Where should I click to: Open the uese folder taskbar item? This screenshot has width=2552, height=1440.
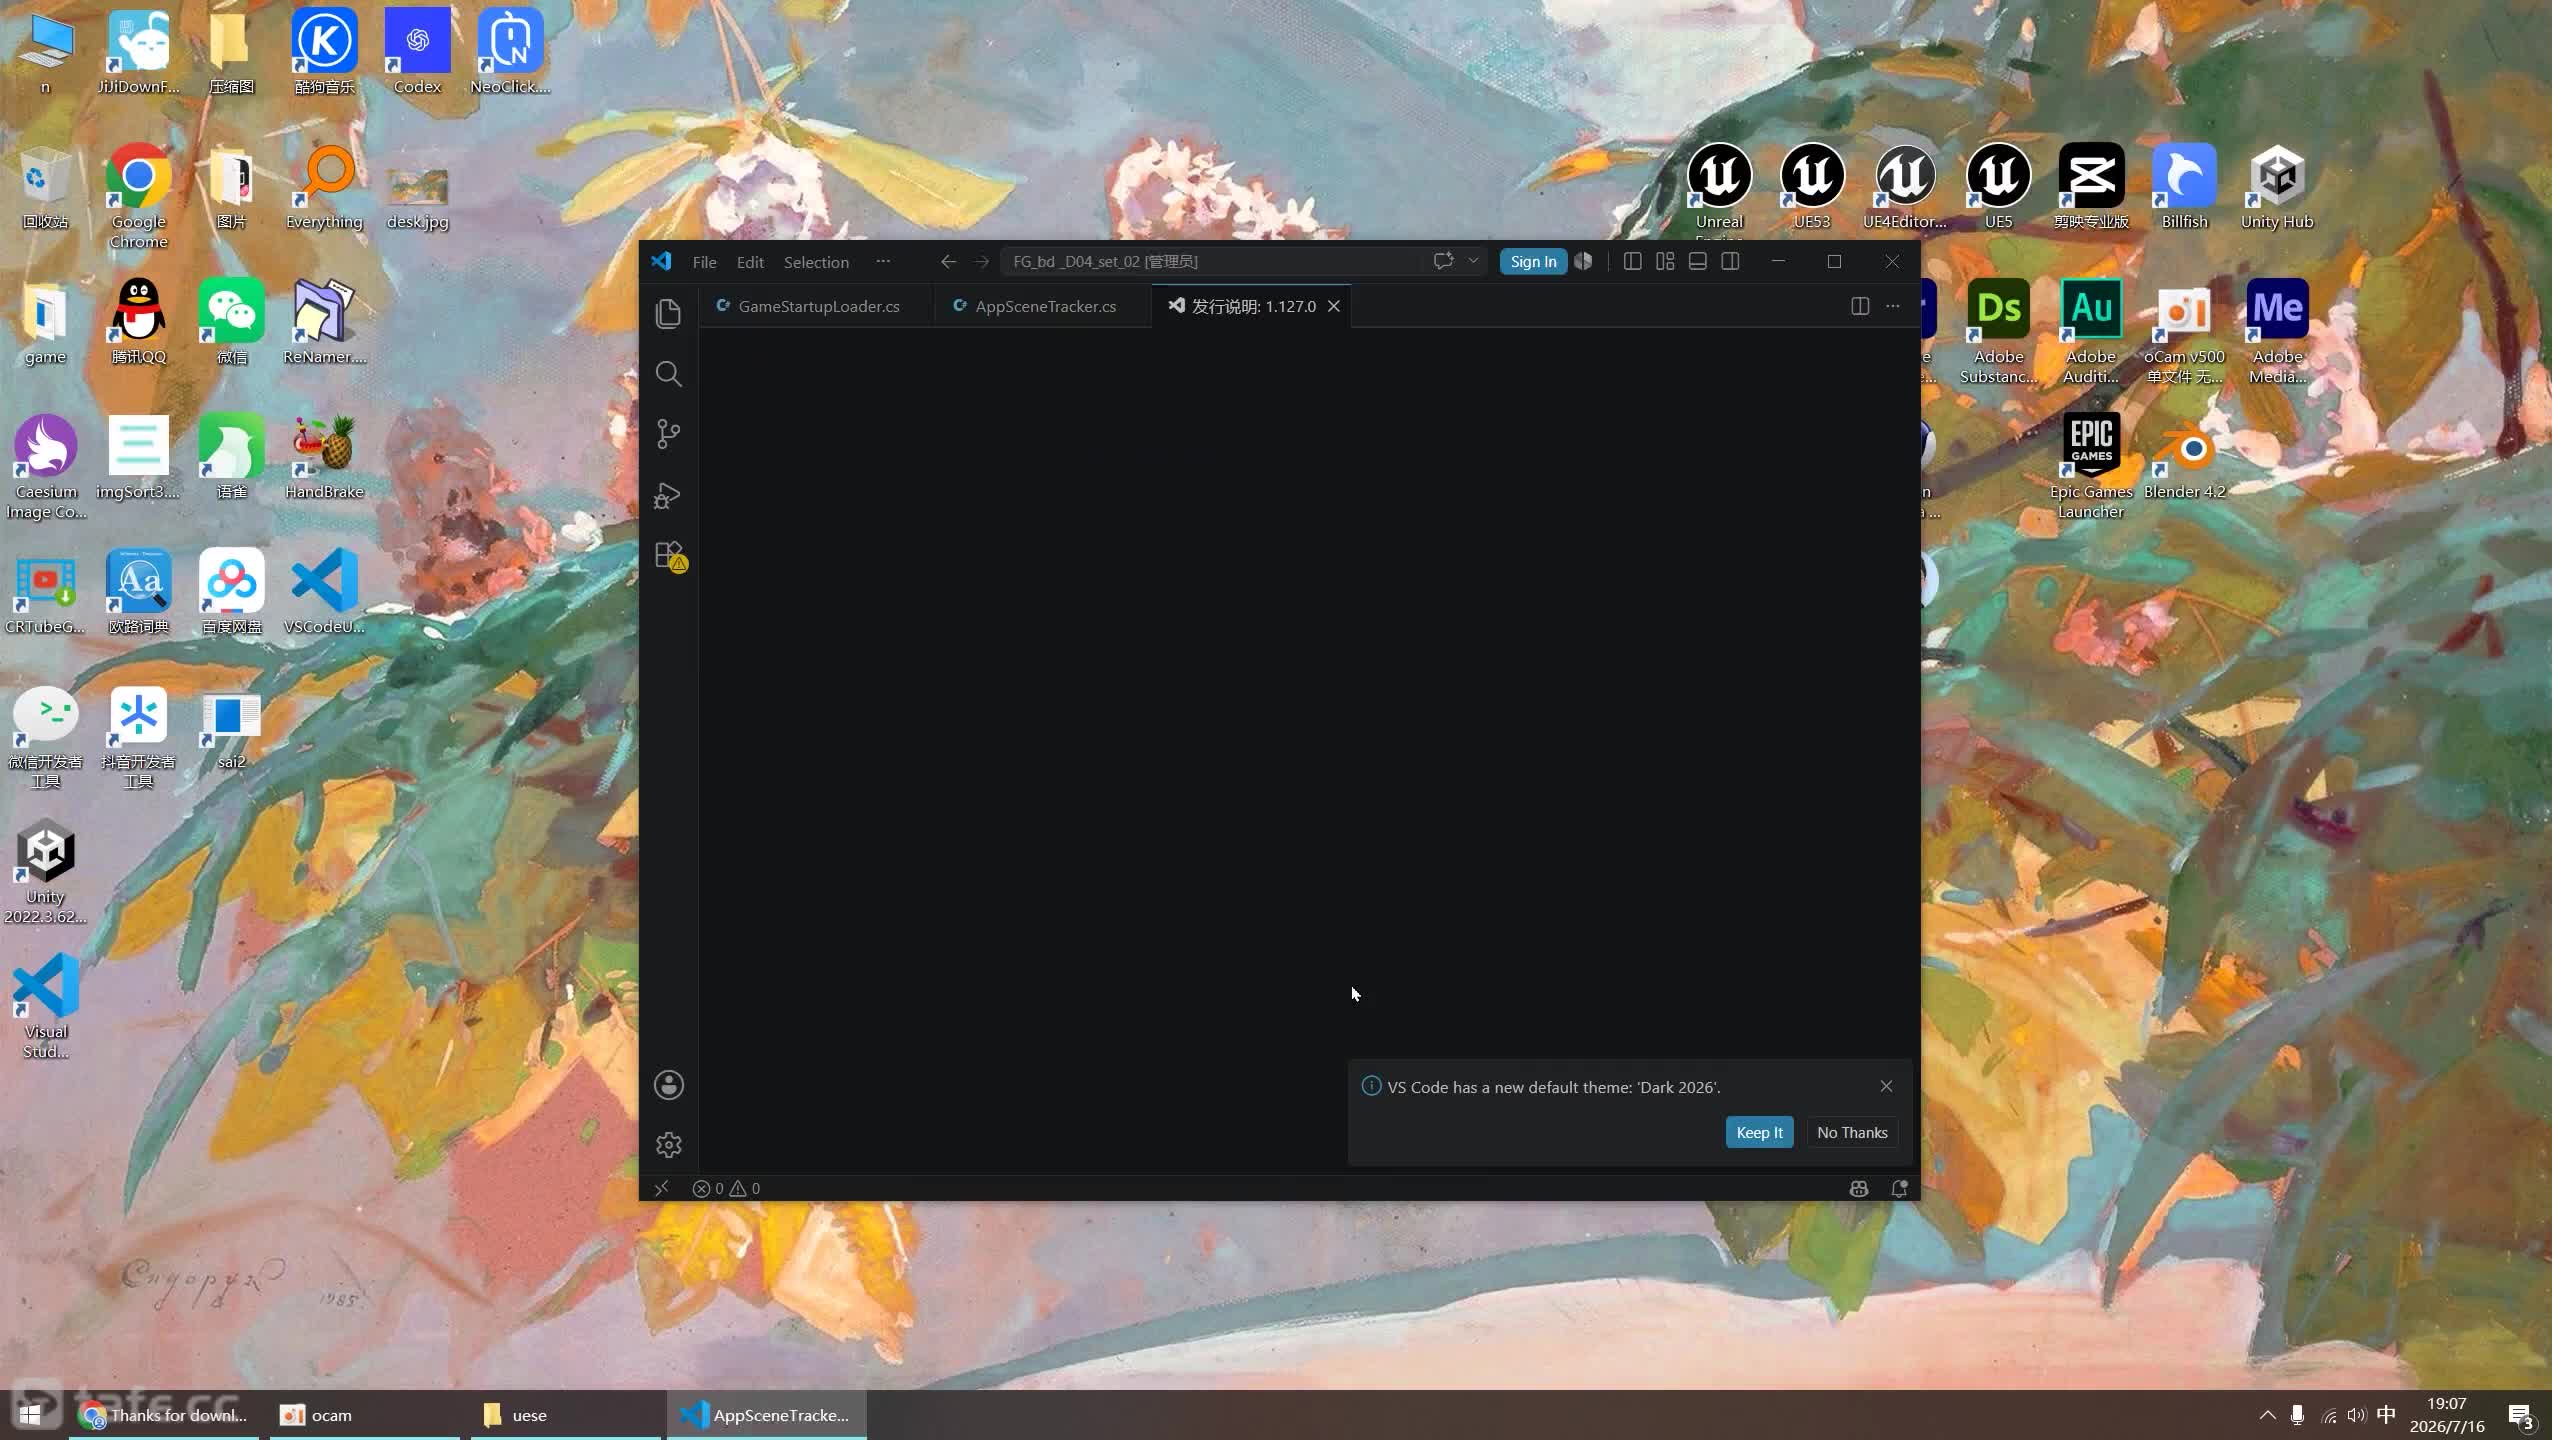[x=566, y=1415]
